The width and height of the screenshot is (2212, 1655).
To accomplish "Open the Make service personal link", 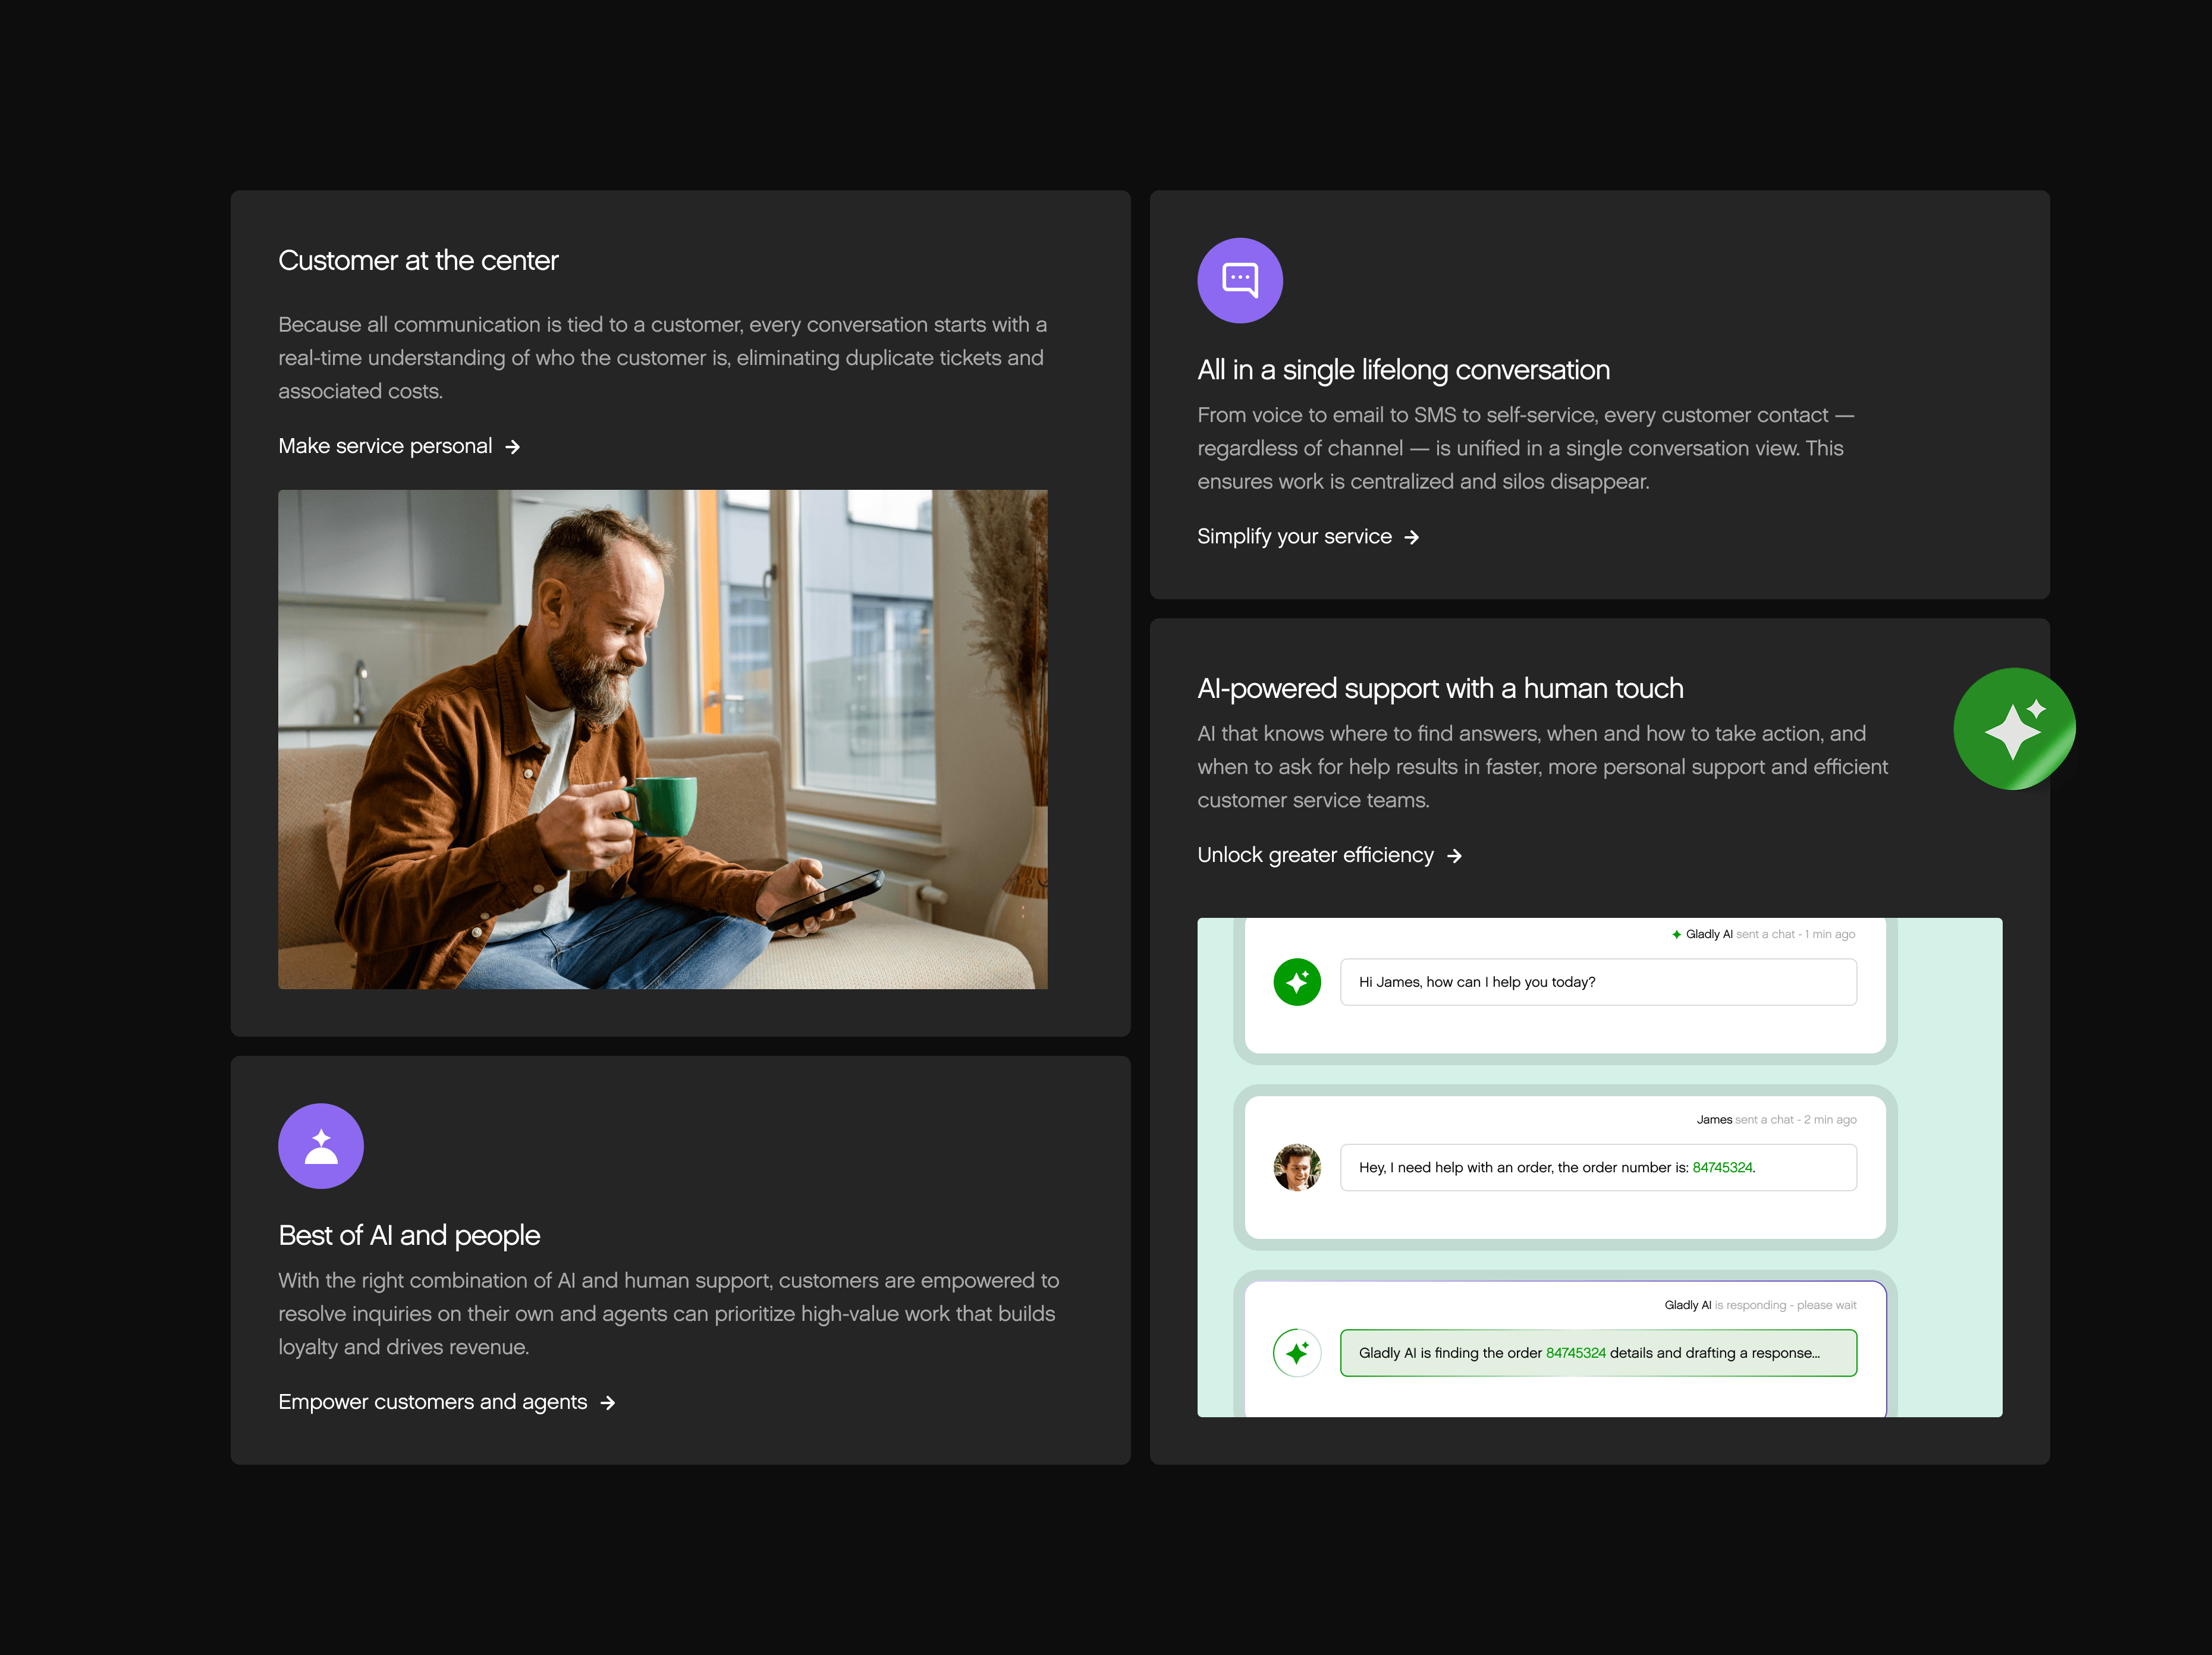I will pyautogui.click(x=385, y=446).
